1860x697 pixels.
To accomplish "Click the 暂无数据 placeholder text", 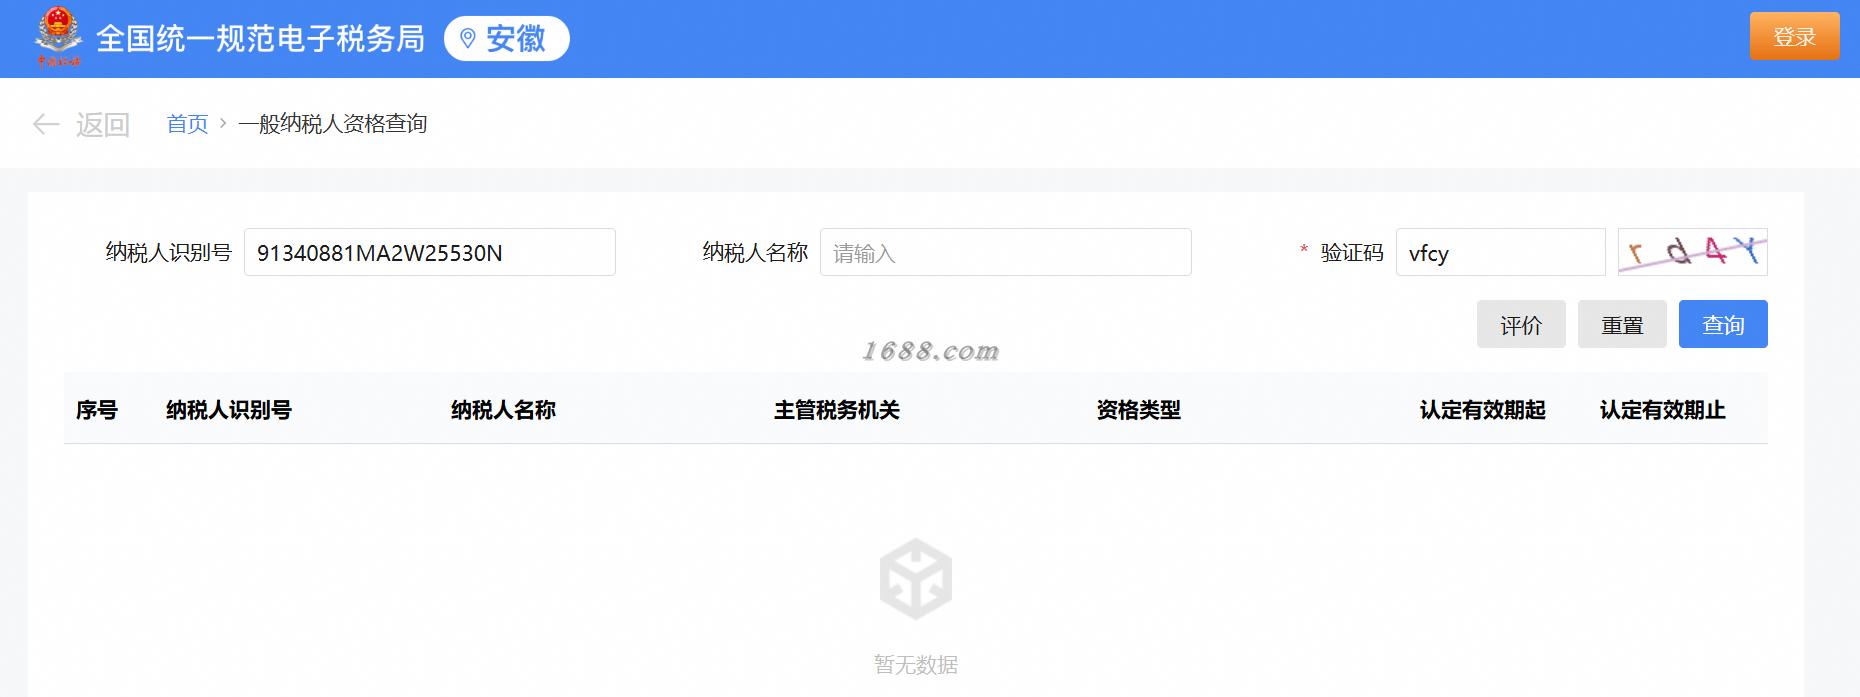I will click(916, 665).
